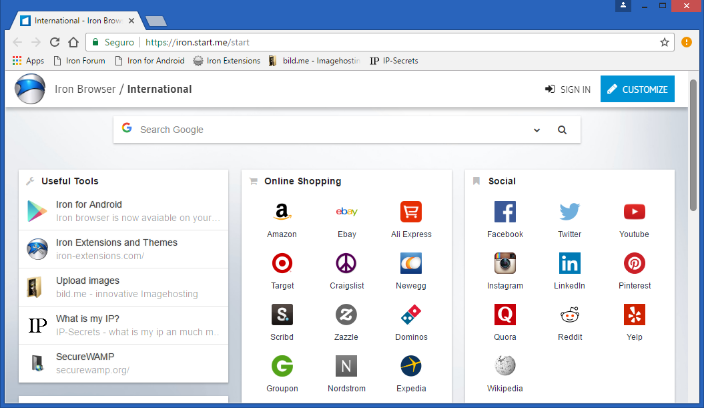
Task: Open the SecureWAMP link
Action: tap(123, 363)
